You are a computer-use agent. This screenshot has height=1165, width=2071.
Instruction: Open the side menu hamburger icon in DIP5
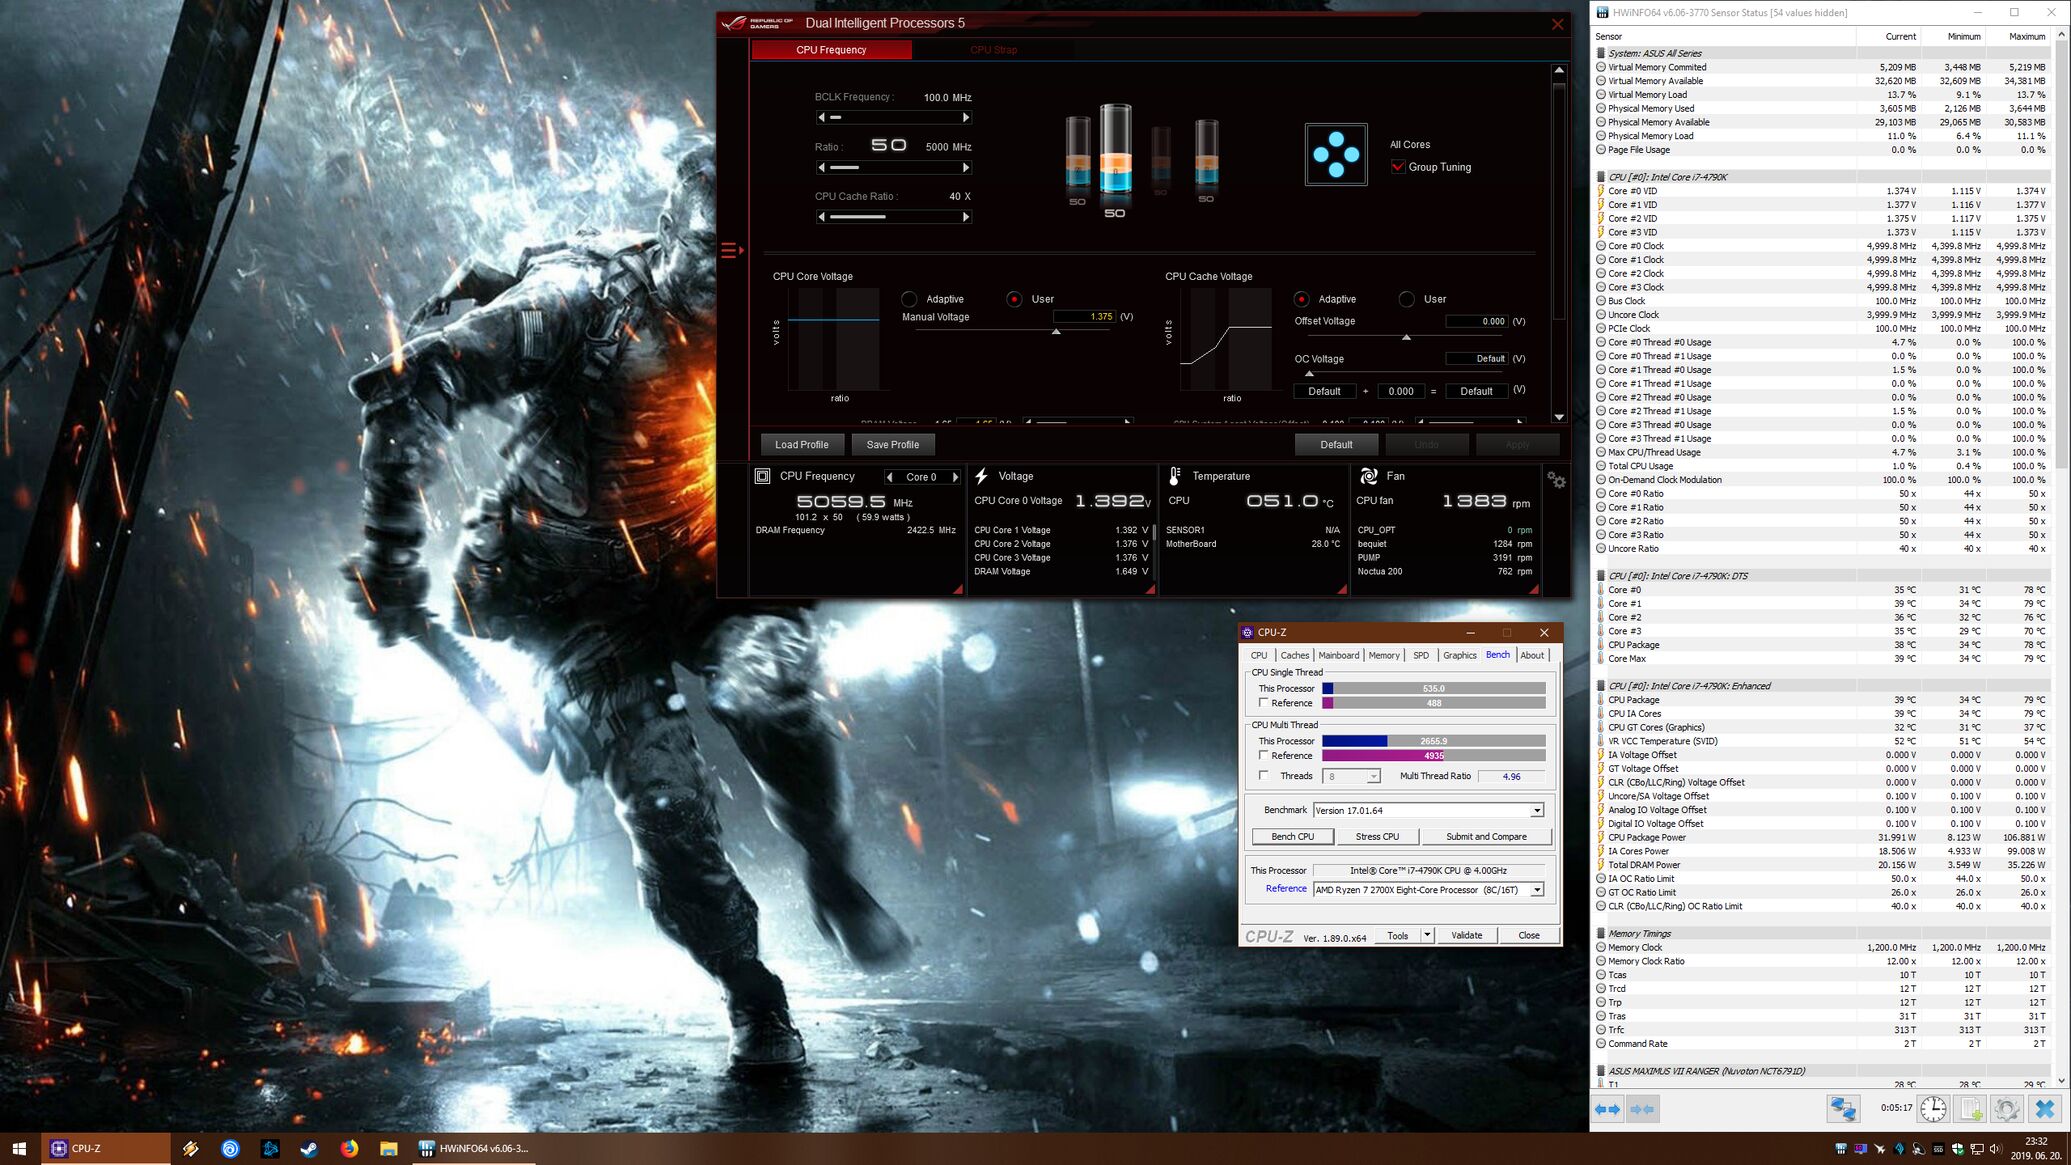tap(731, 250)
